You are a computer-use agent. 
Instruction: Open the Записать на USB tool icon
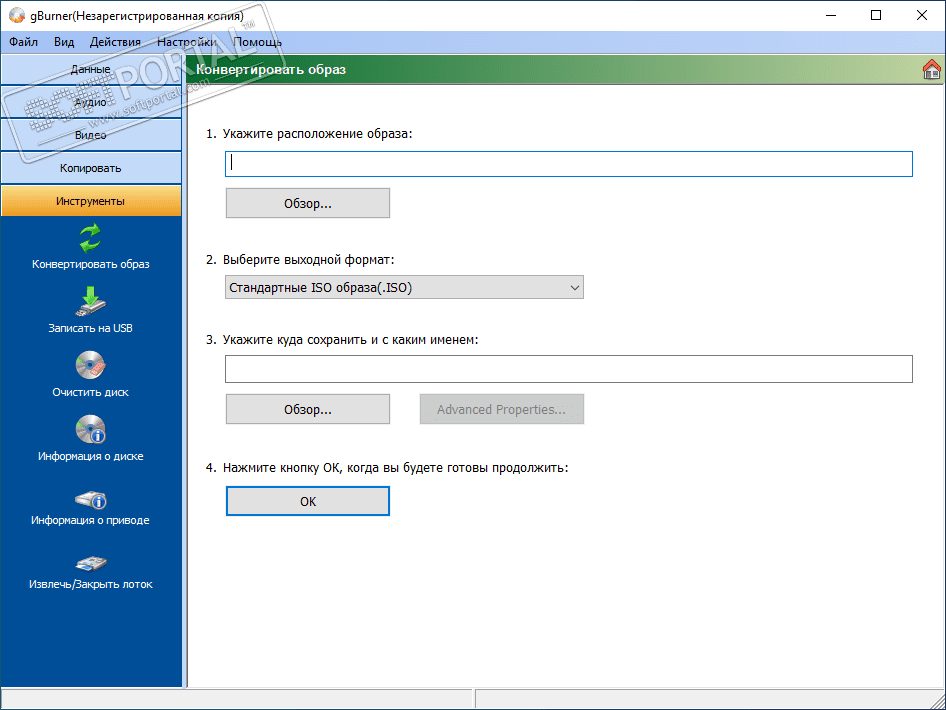click(90, 302)
